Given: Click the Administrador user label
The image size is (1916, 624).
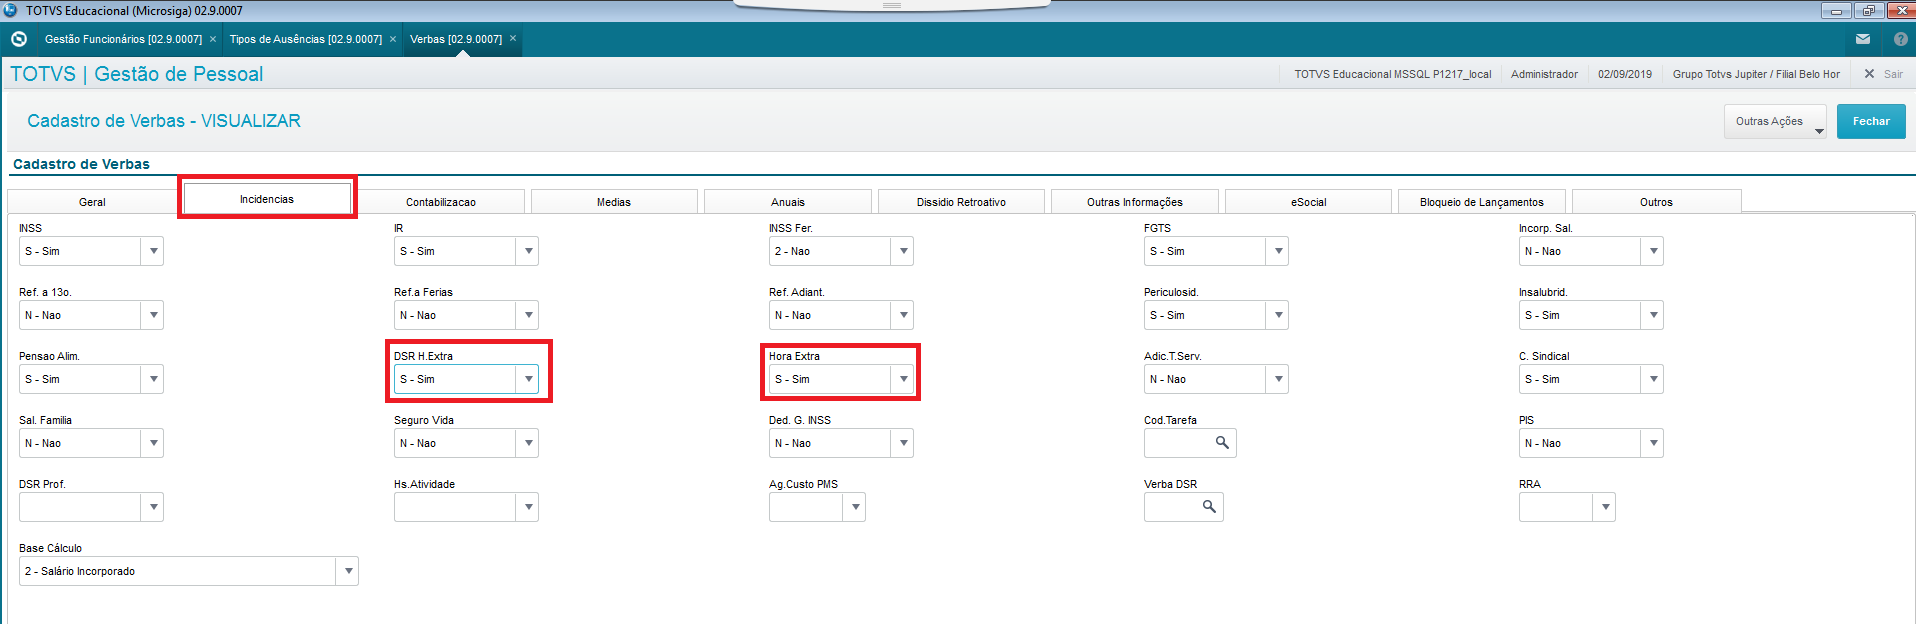Looking at the screenshot, I should click(x=1544, y=74).
